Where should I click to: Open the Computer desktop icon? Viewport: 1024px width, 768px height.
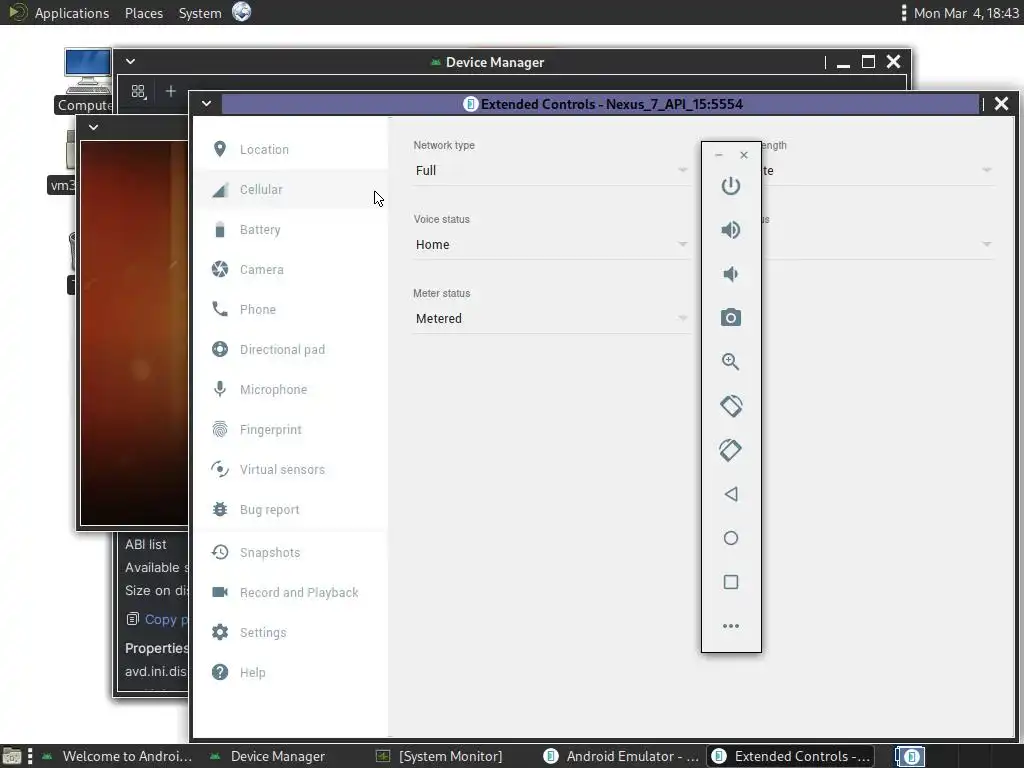(87, 81)
